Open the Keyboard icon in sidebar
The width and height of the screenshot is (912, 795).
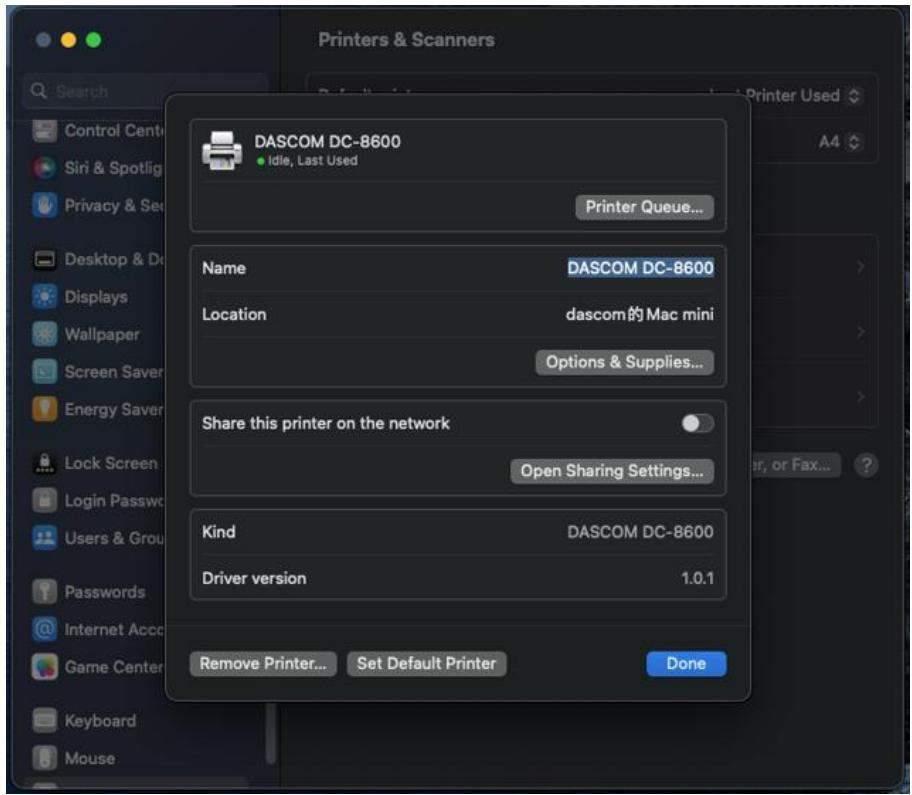(45, 721)
